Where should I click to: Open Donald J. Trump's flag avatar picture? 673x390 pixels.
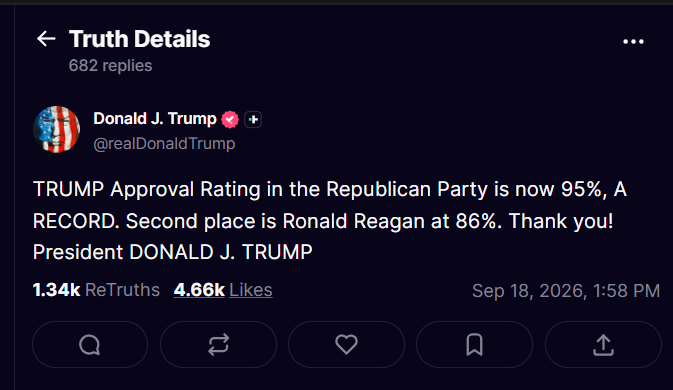click(57, 130)
